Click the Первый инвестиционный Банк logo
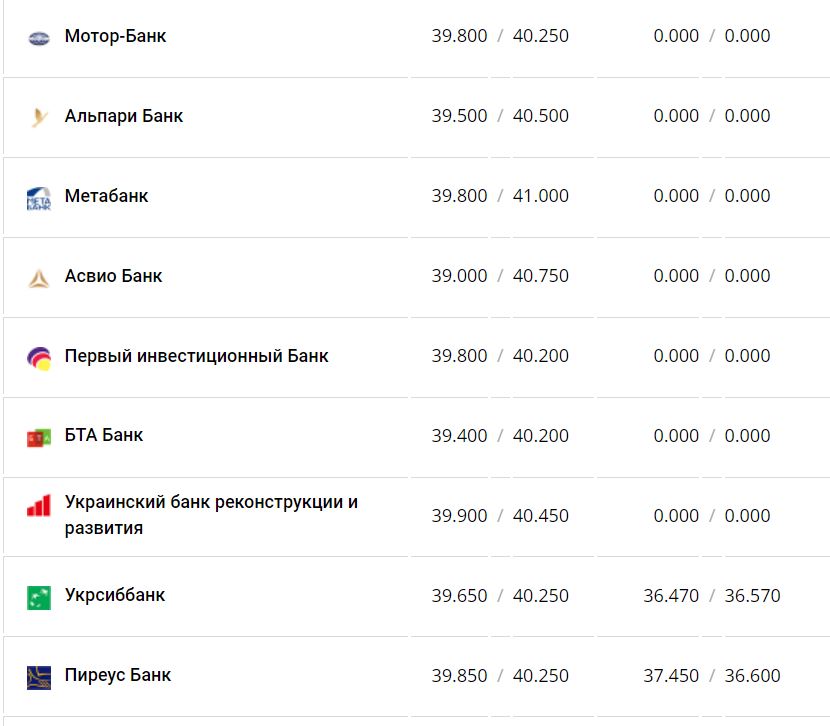 pos(38,358)
